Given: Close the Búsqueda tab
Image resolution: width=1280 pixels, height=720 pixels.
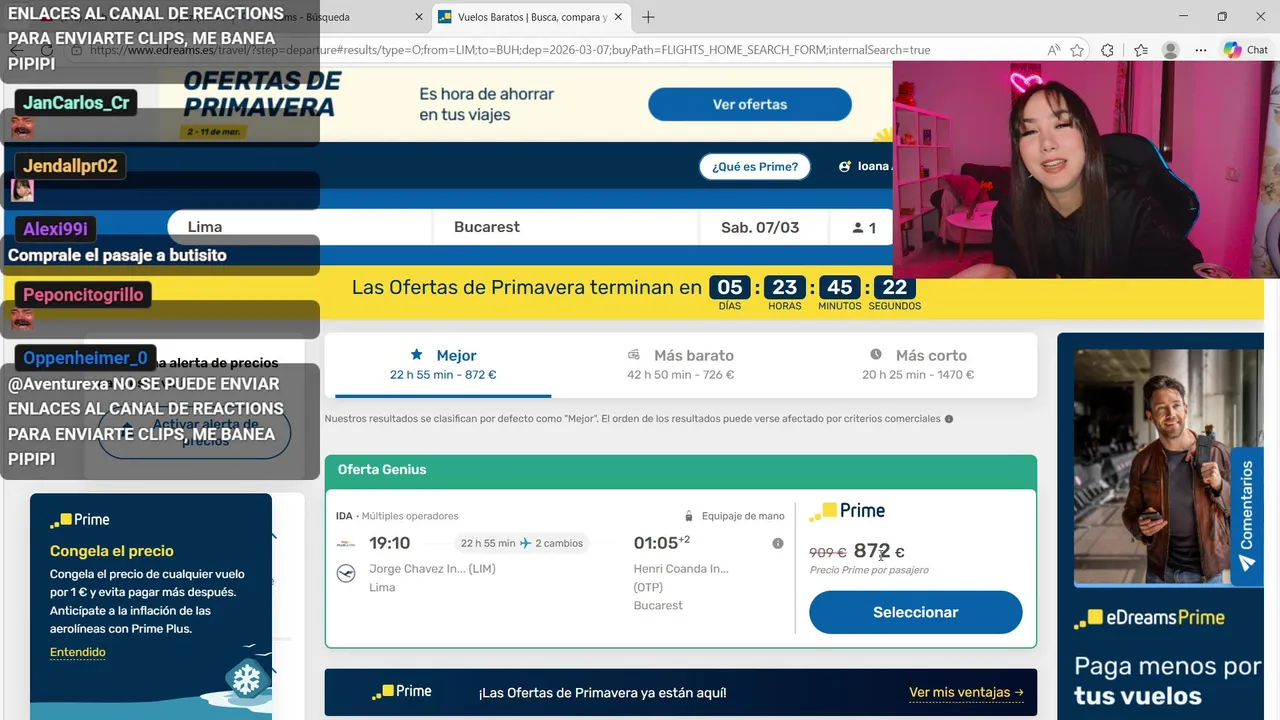Looking at the screenshot, I should tap(418, 17).
